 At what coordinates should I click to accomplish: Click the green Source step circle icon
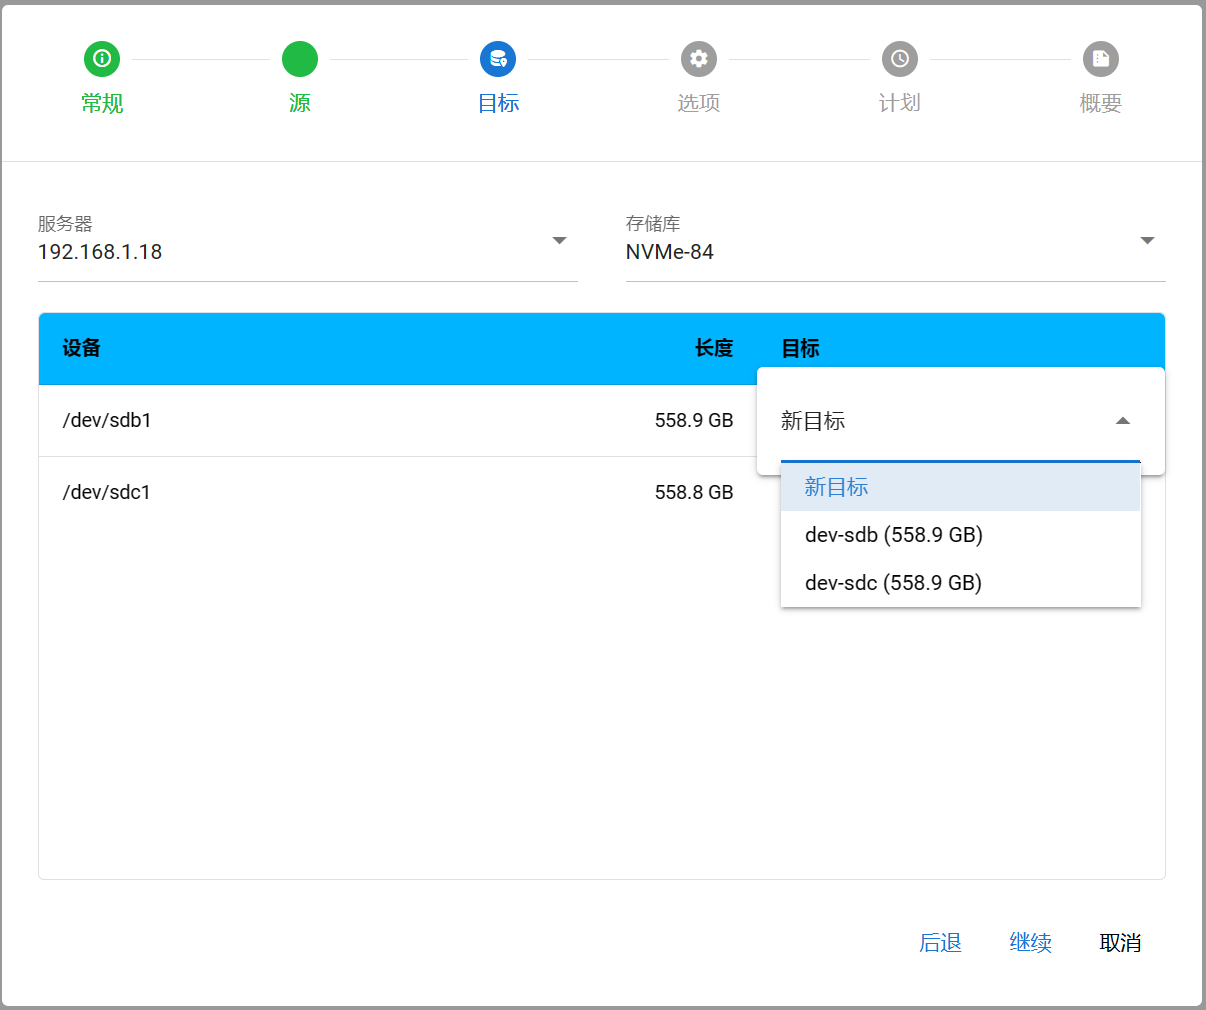pyautogui.click(x=300, y=59)
